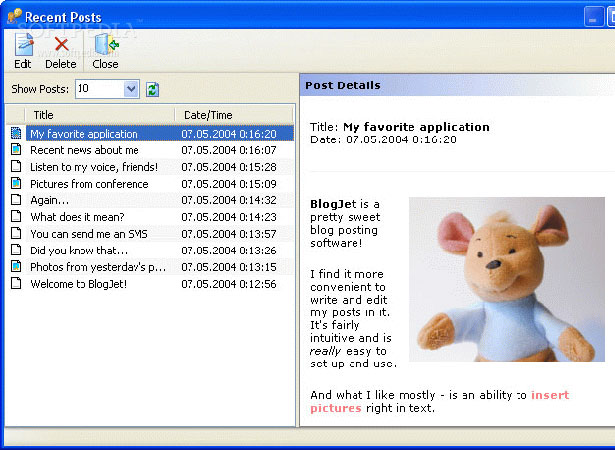Click the Show Posts value field showing 10
This screenshot has width=615, height=450.
point(100,89)
